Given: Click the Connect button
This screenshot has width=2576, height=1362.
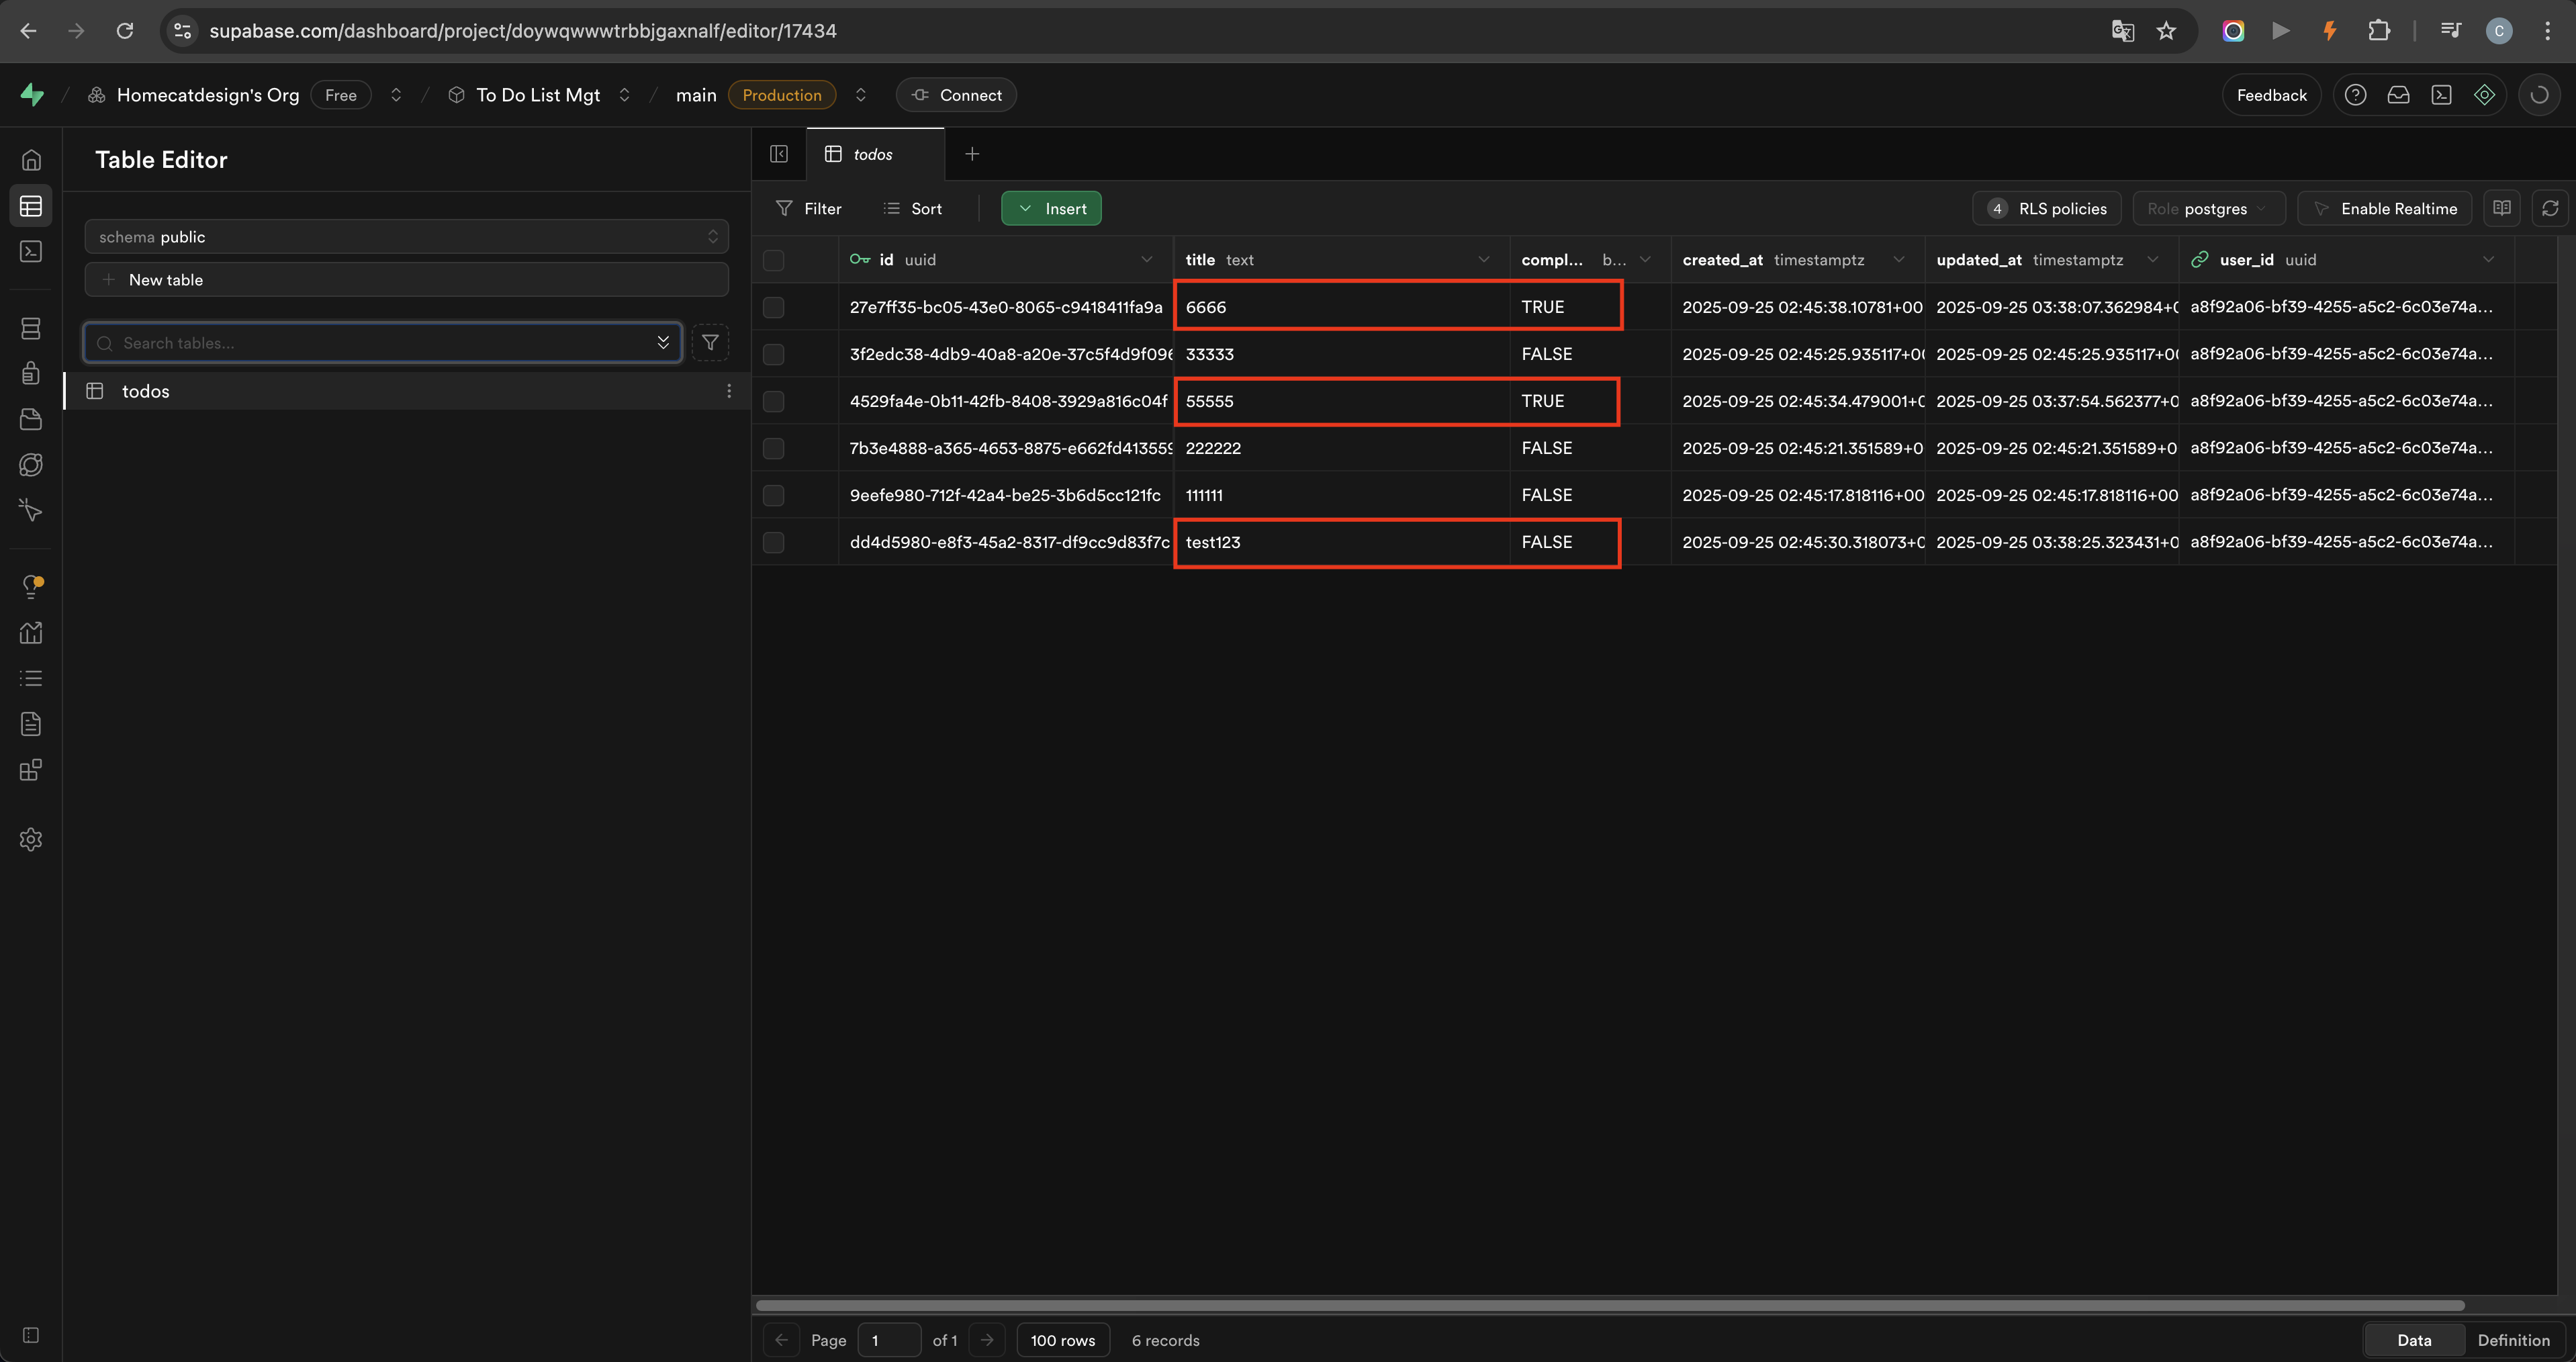Looking at the screenshot, I should coord(956,95).
